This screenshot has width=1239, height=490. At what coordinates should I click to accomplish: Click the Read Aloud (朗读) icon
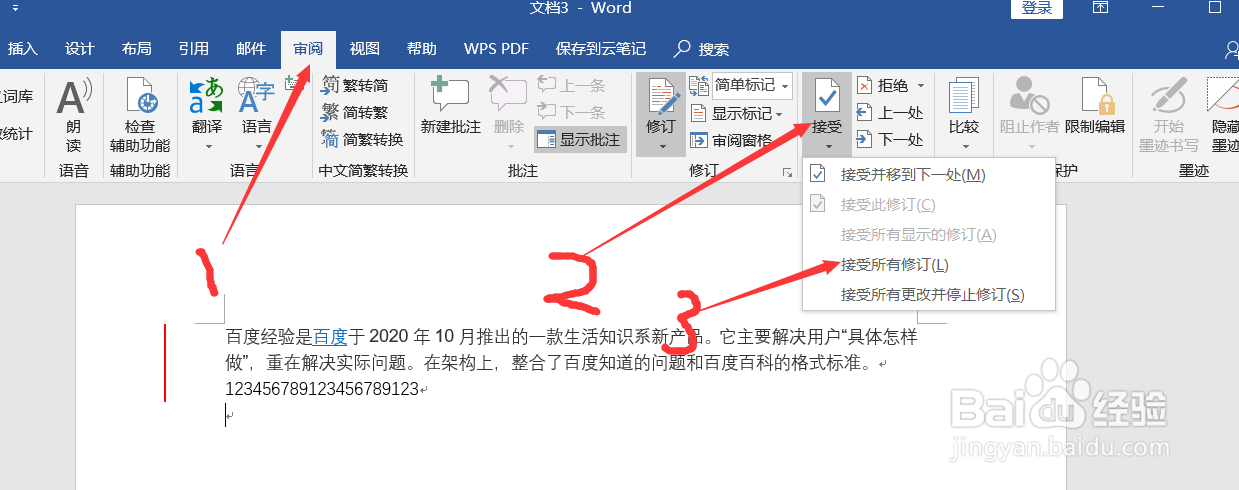tap(73, 97)
